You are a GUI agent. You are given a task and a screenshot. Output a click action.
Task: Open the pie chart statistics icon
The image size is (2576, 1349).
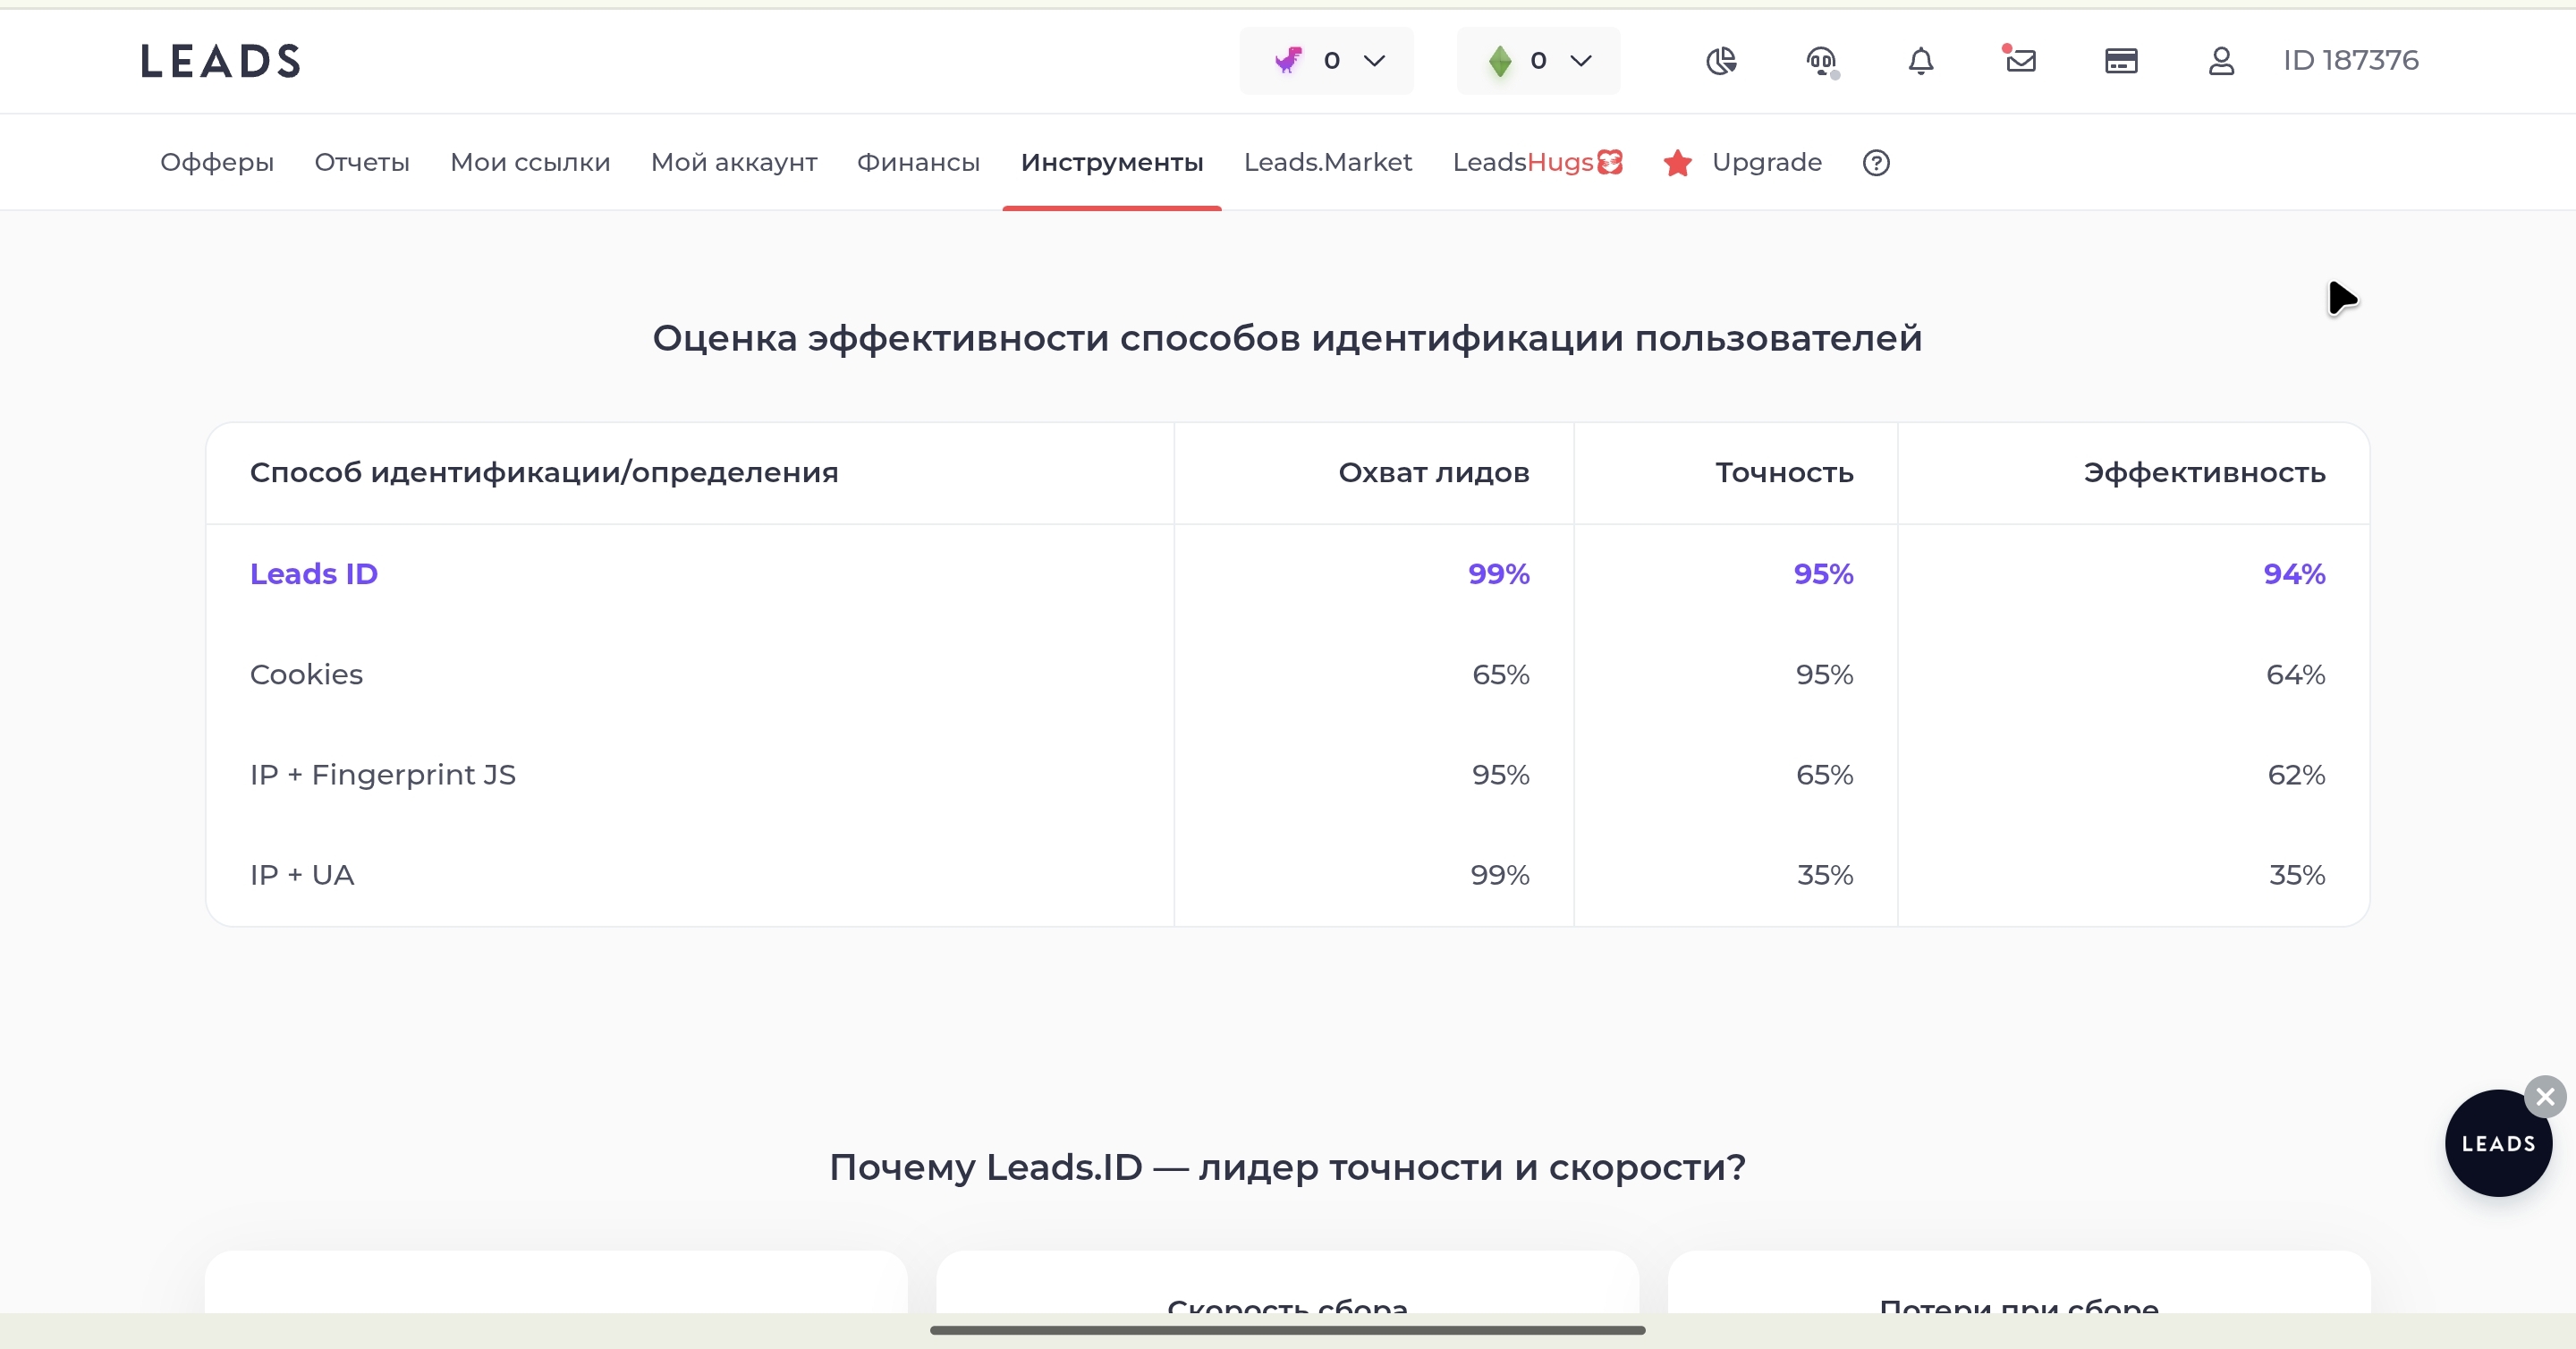pyautogui.click(x=1721, y=61)
